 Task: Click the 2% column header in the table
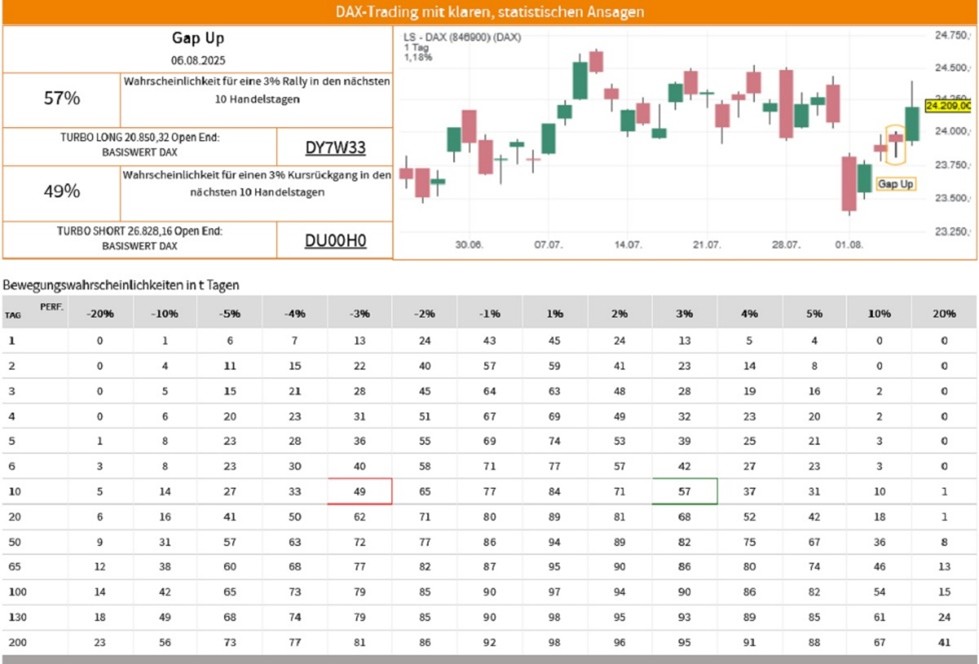coord(619,314)
